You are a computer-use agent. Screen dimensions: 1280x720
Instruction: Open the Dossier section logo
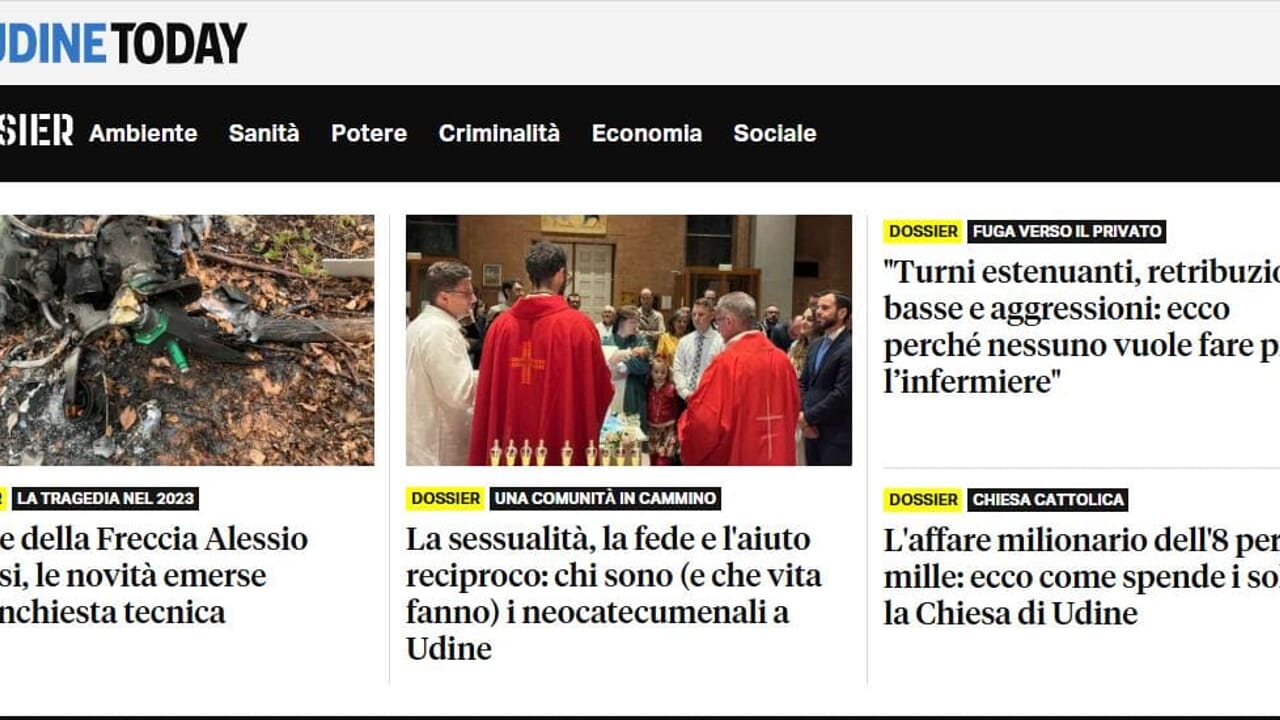[37, 131]
